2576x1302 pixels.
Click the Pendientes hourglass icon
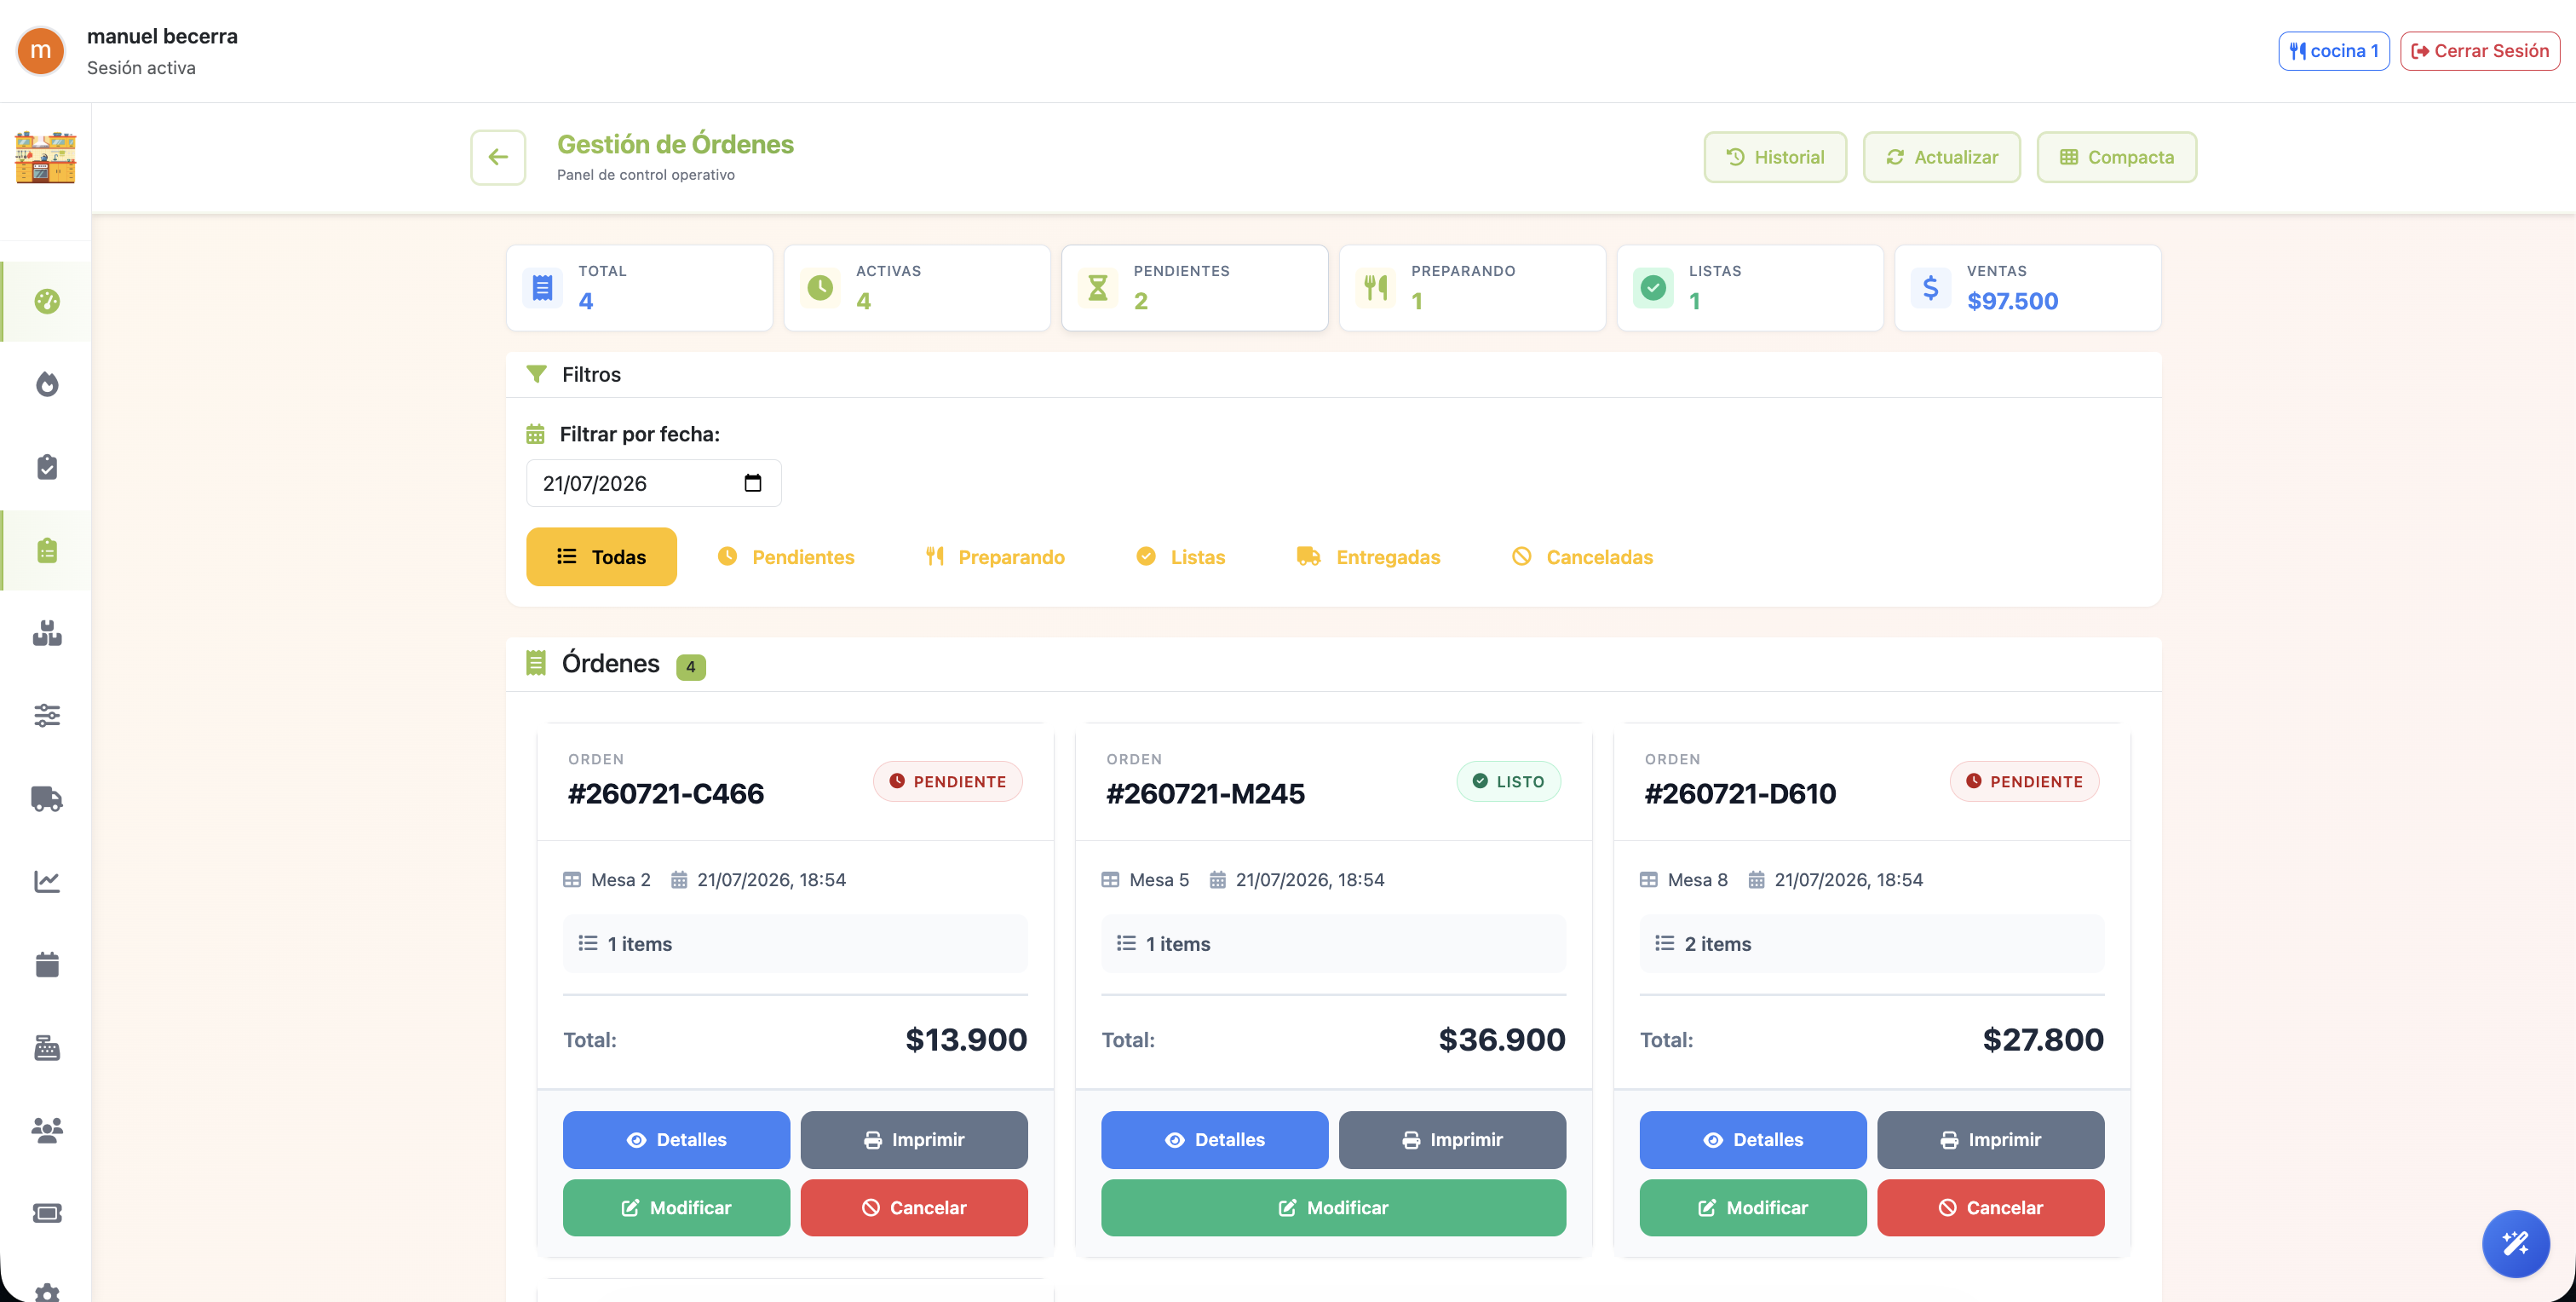pos(1097,288)
